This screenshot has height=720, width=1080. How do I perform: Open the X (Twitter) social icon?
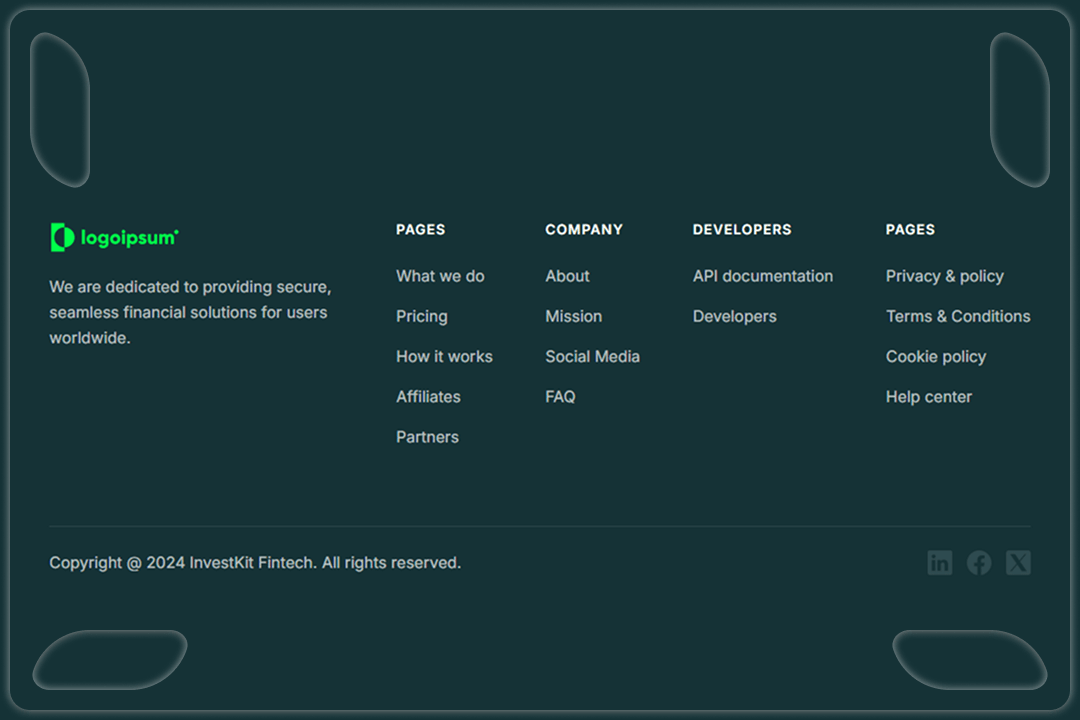(1018, 563)
